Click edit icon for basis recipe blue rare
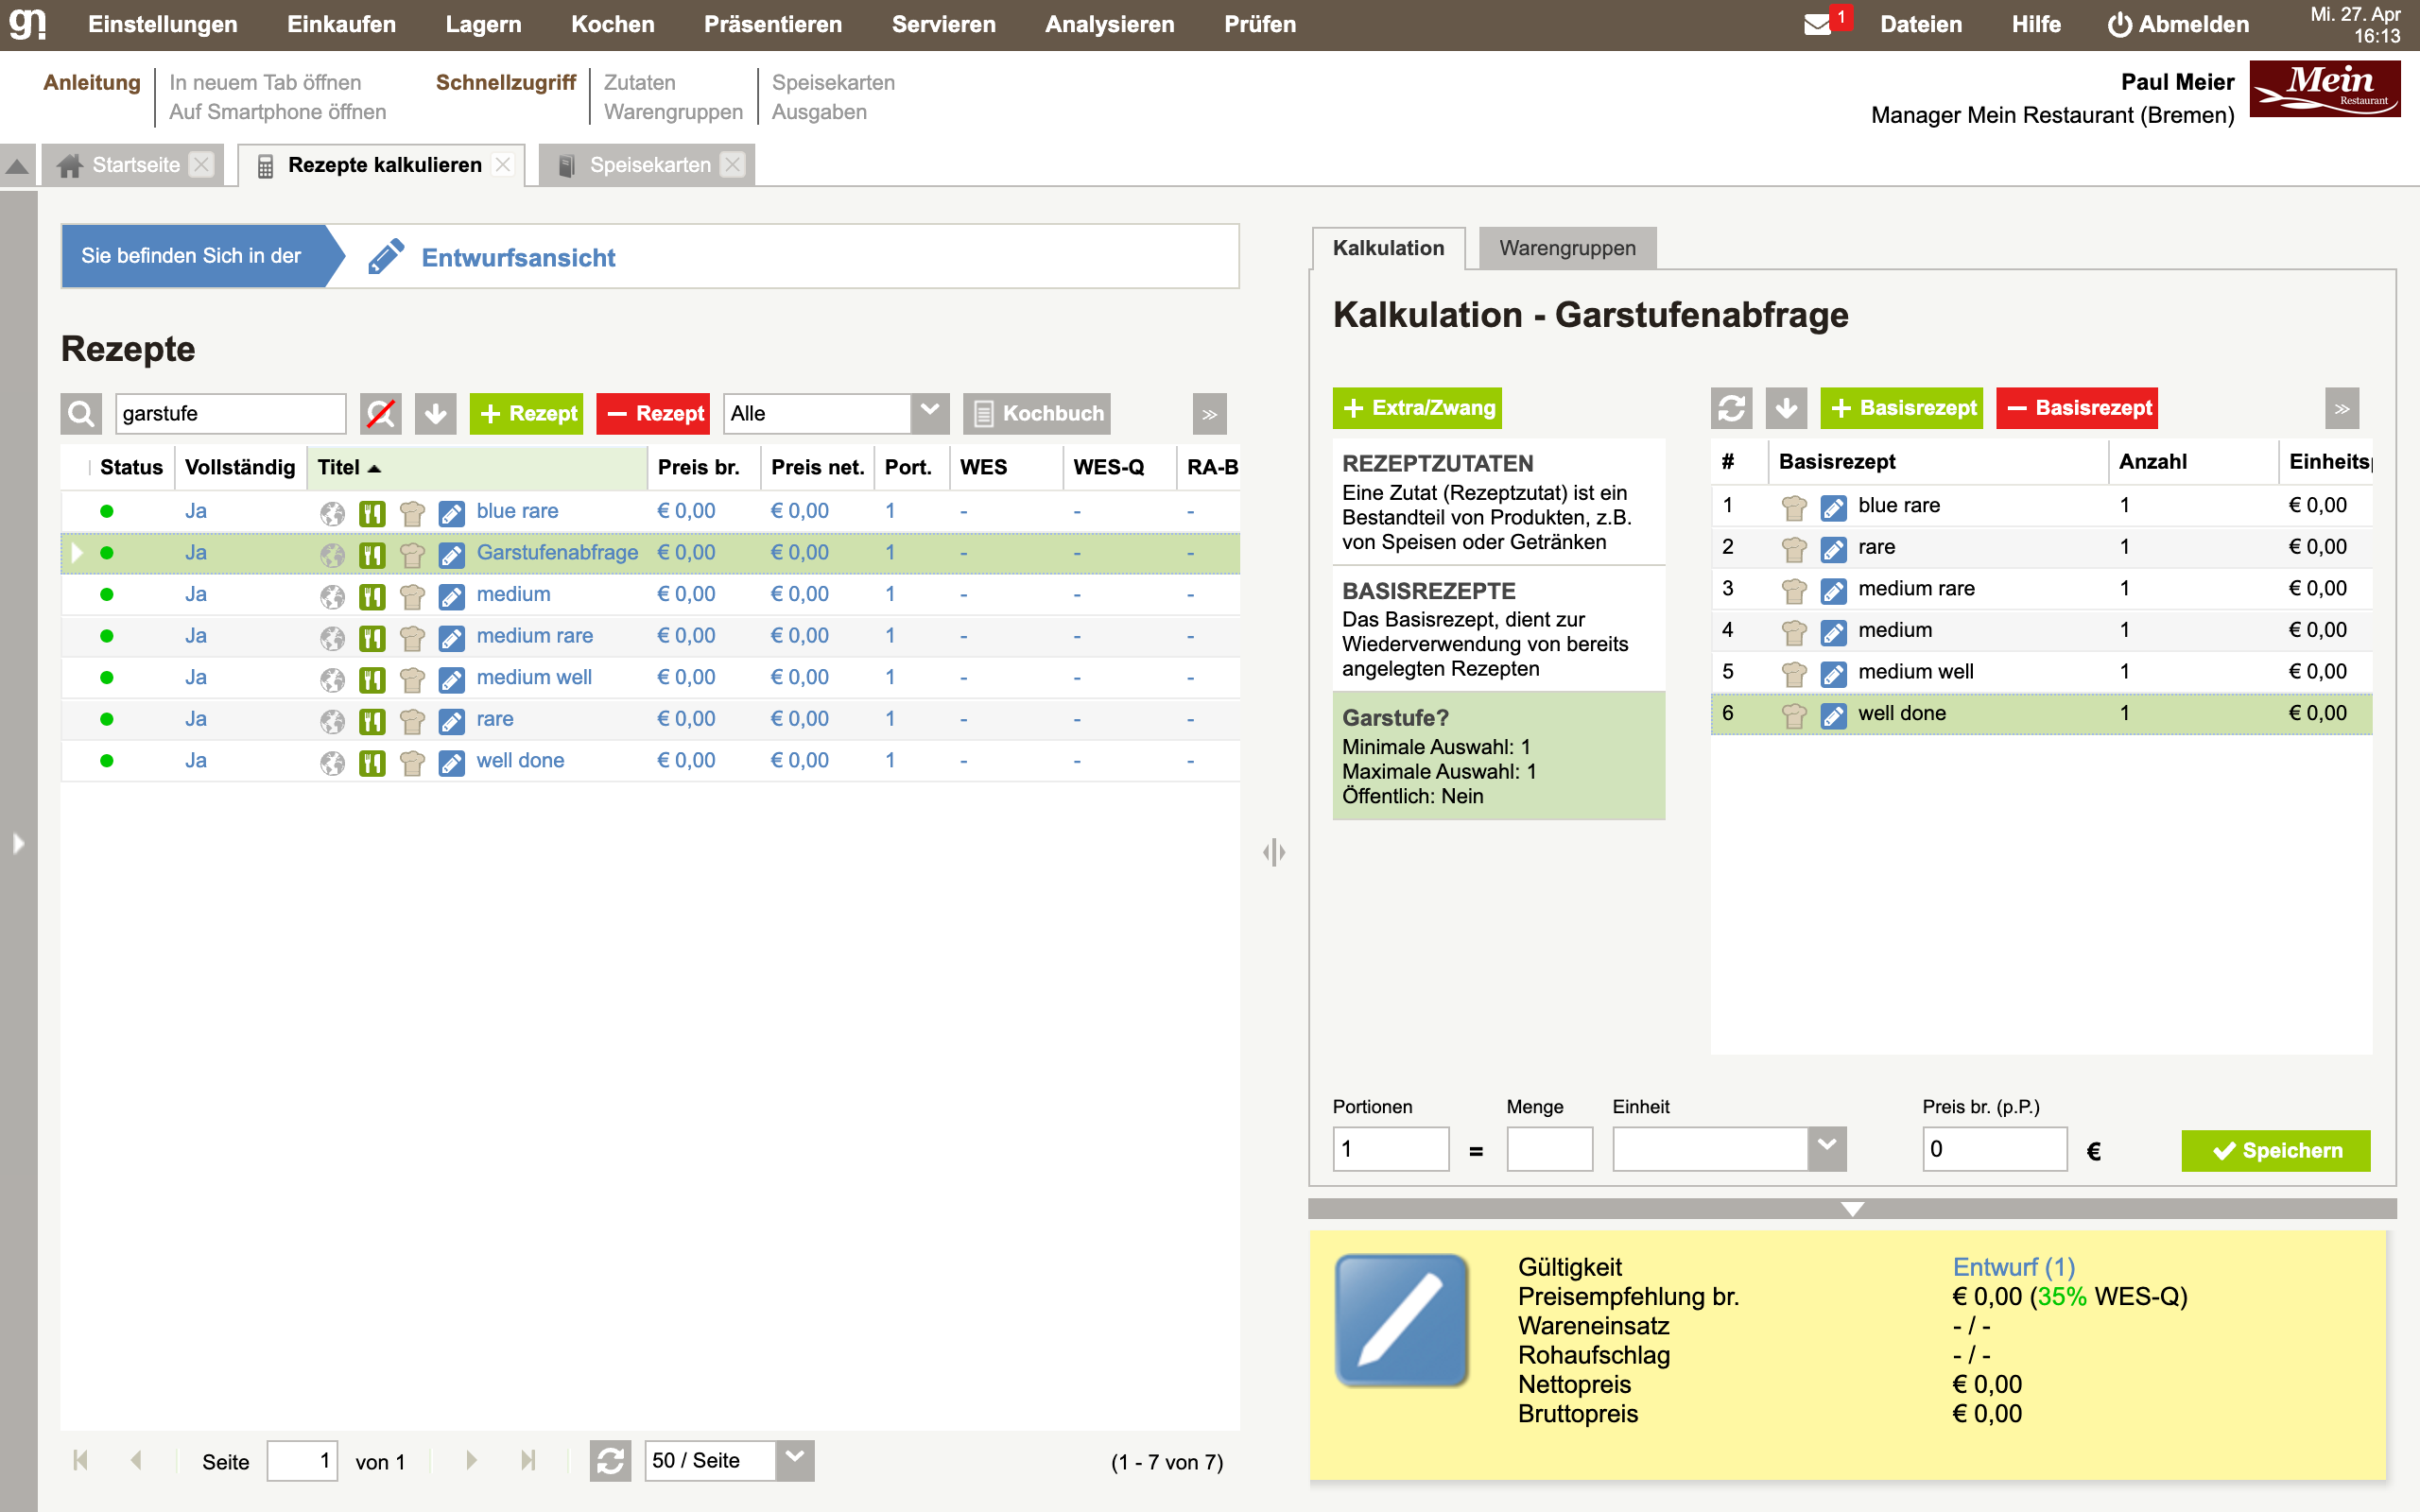2420x1512 pixels. (1833, 507)
